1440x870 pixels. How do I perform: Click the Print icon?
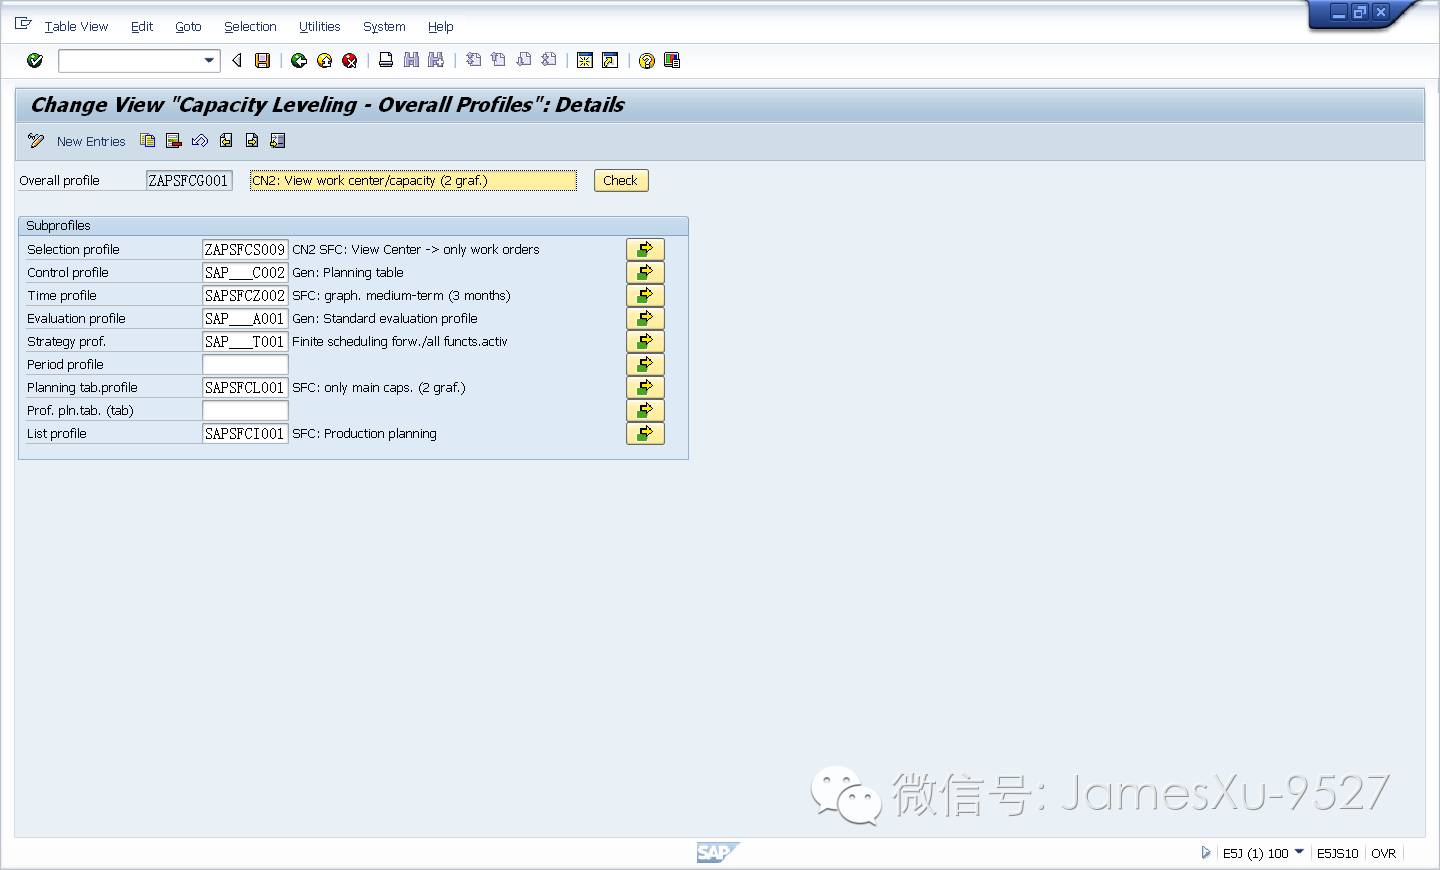point(386,60)
